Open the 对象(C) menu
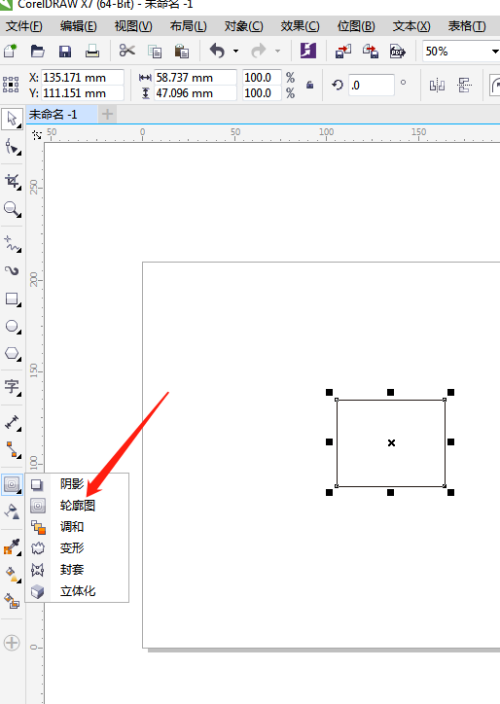Image resolution: width=500 pixels, height=704 pixels. [x=244, y=26]
